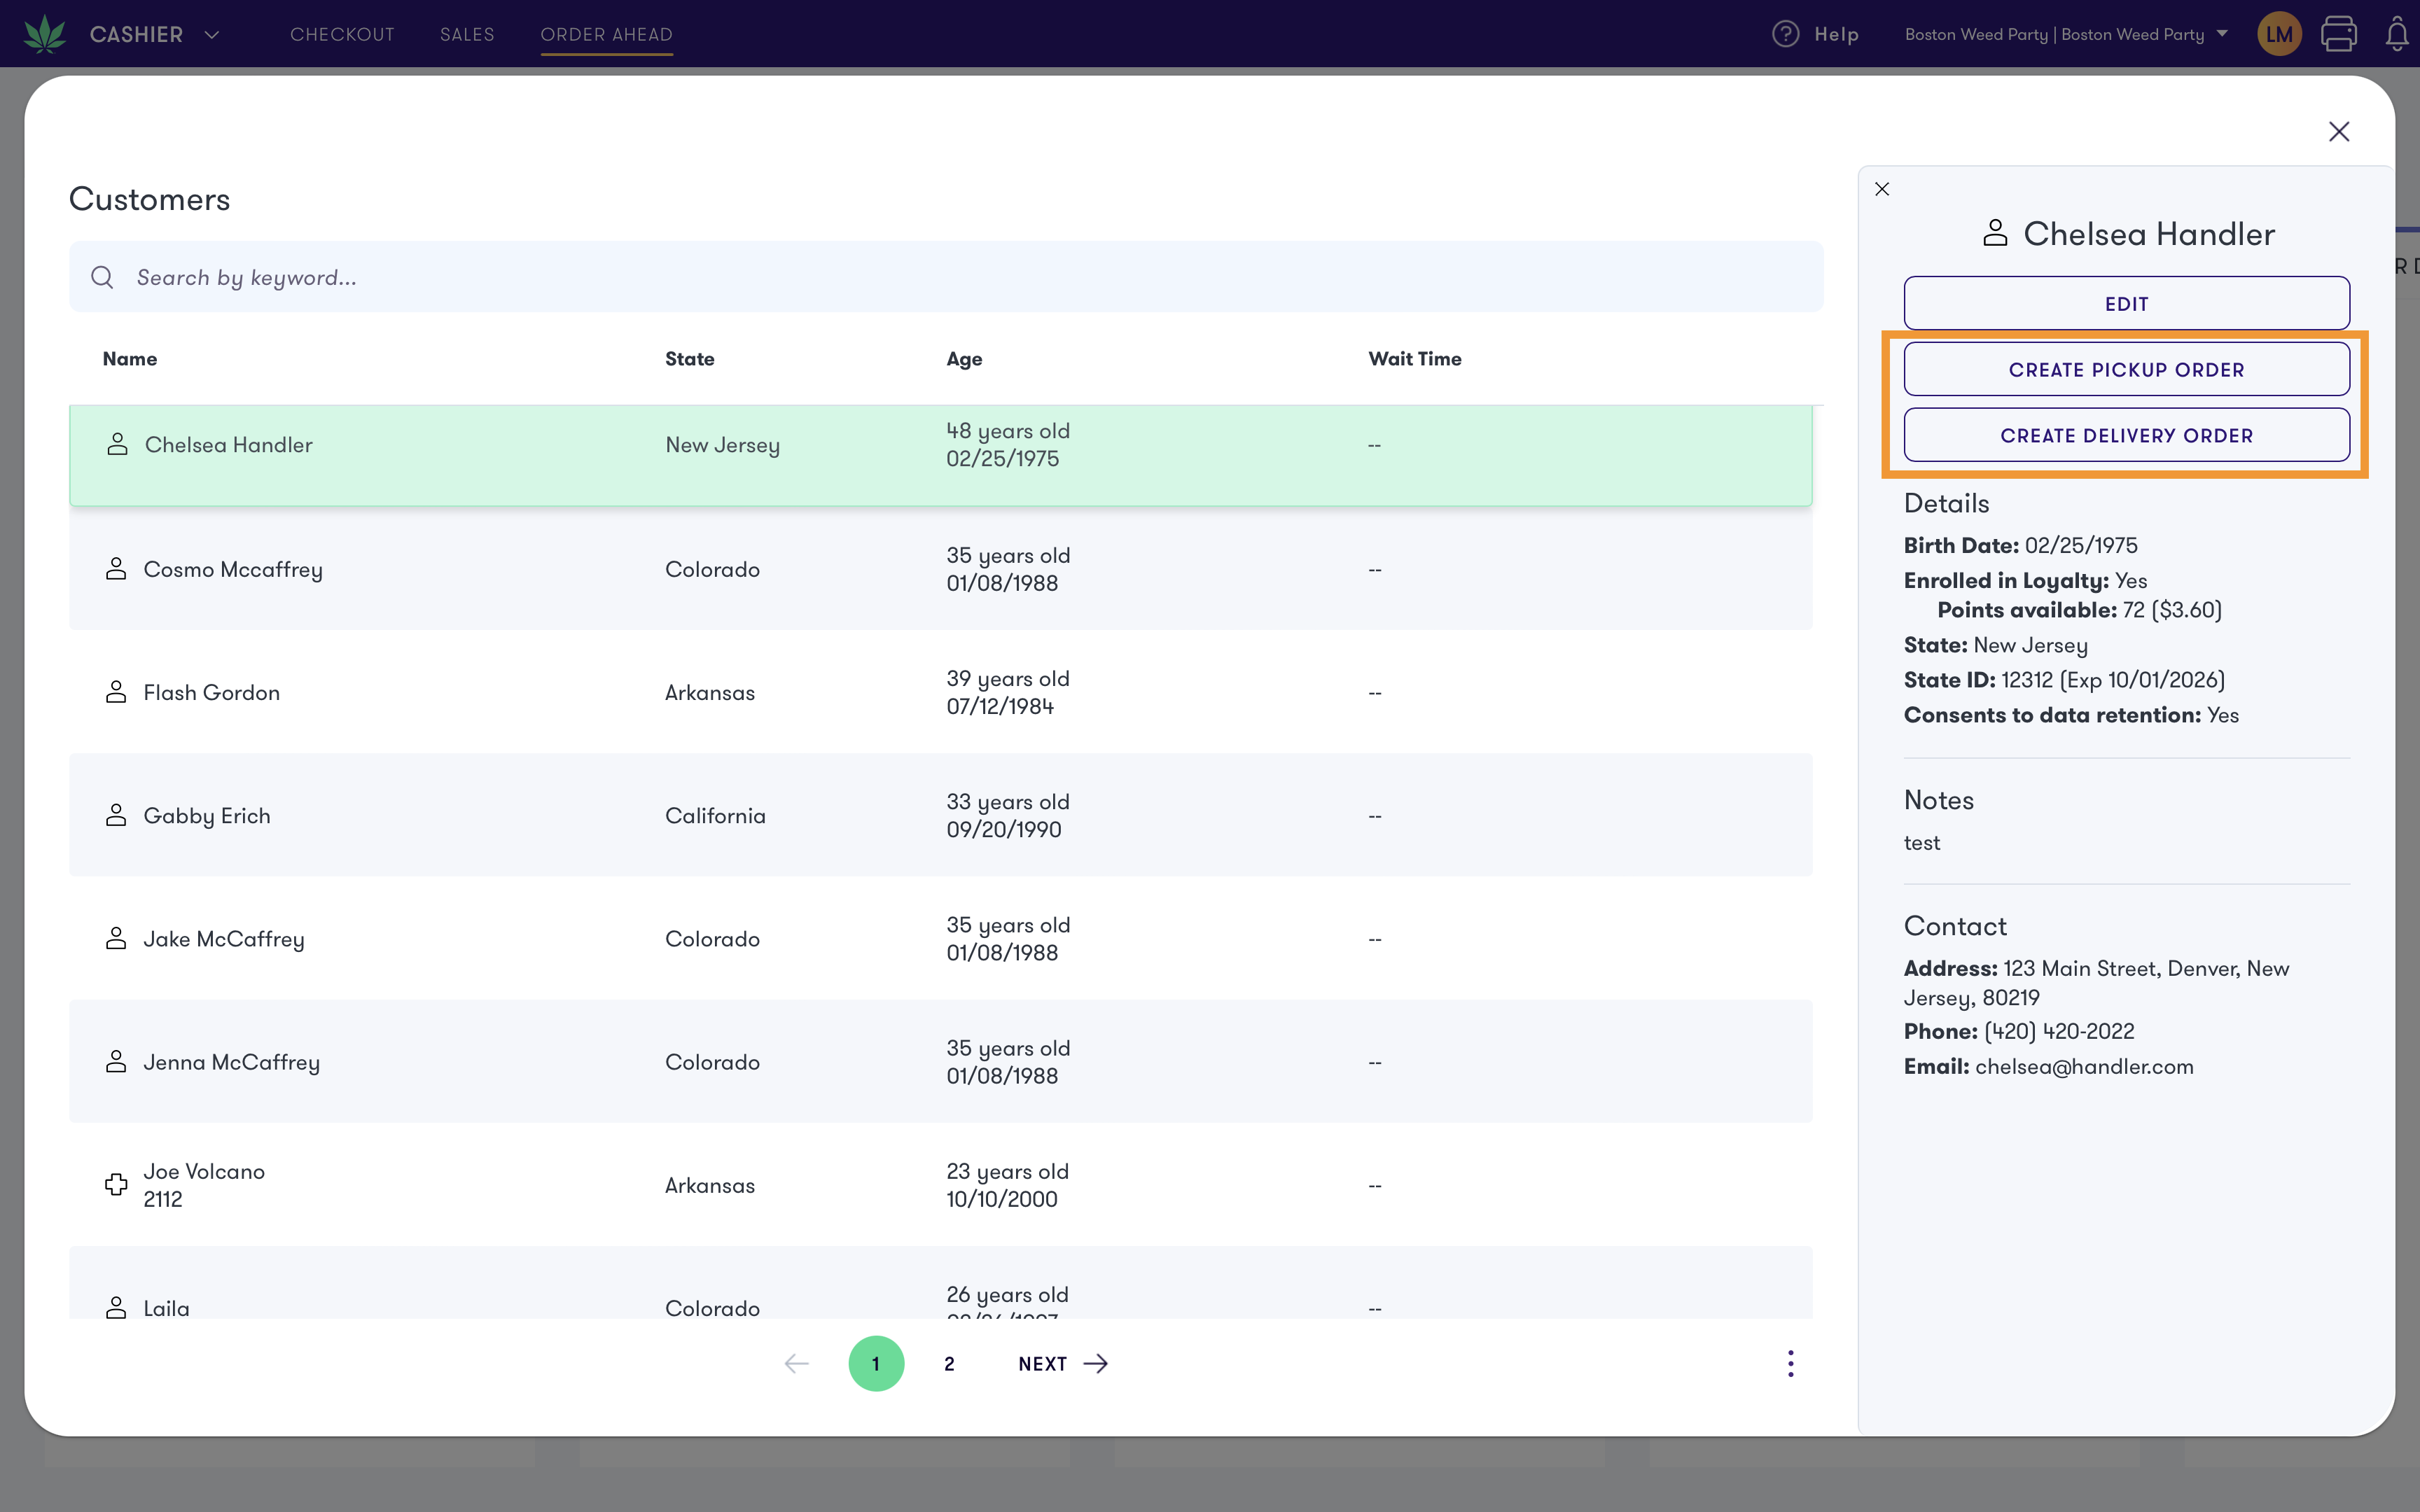Switch to the Checkout tab
Screen dimensions: 2420x1512
tap(342, 34)
